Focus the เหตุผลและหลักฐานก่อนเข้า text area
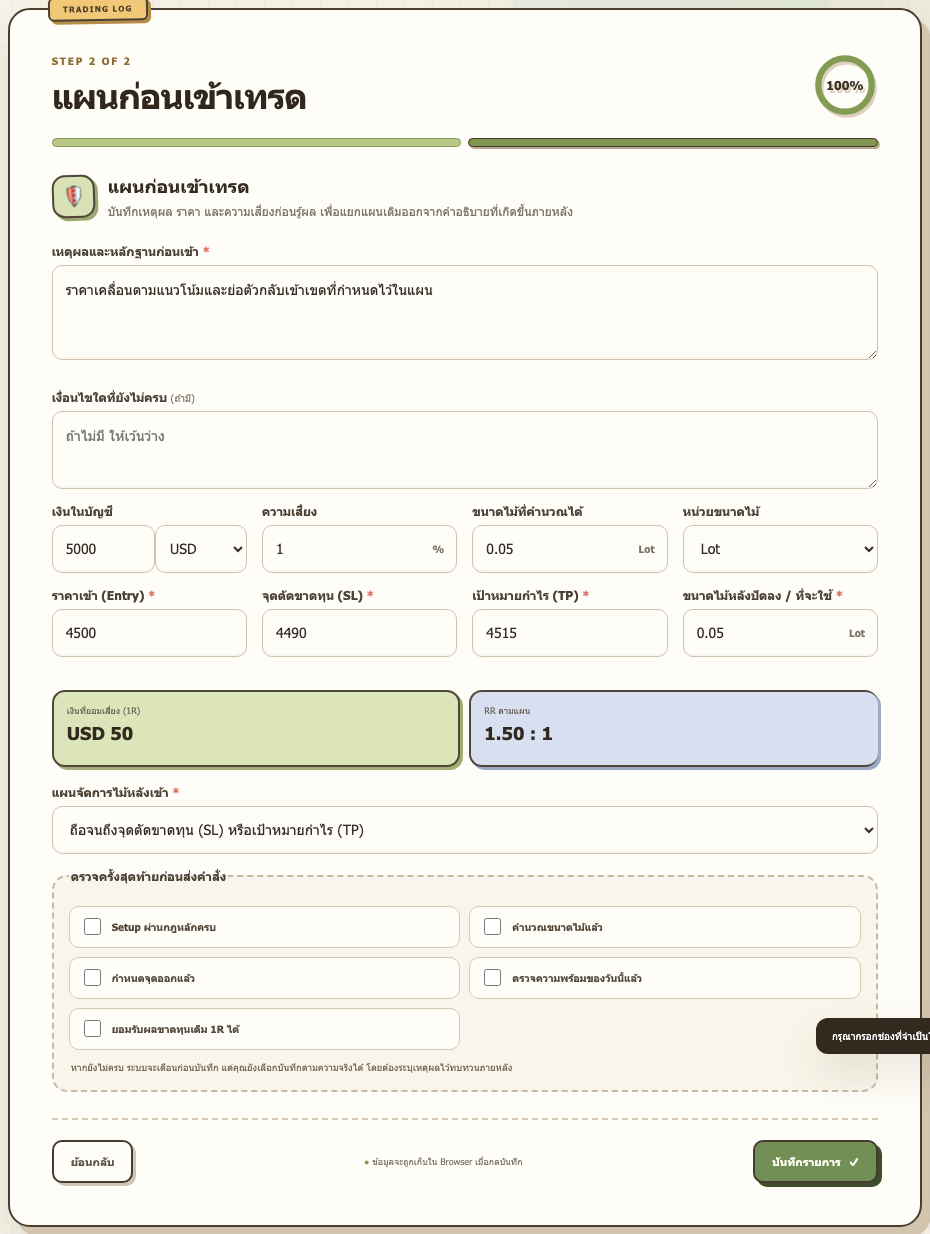This screenshot has width=930, height=1234. click(x=465, y=312)
